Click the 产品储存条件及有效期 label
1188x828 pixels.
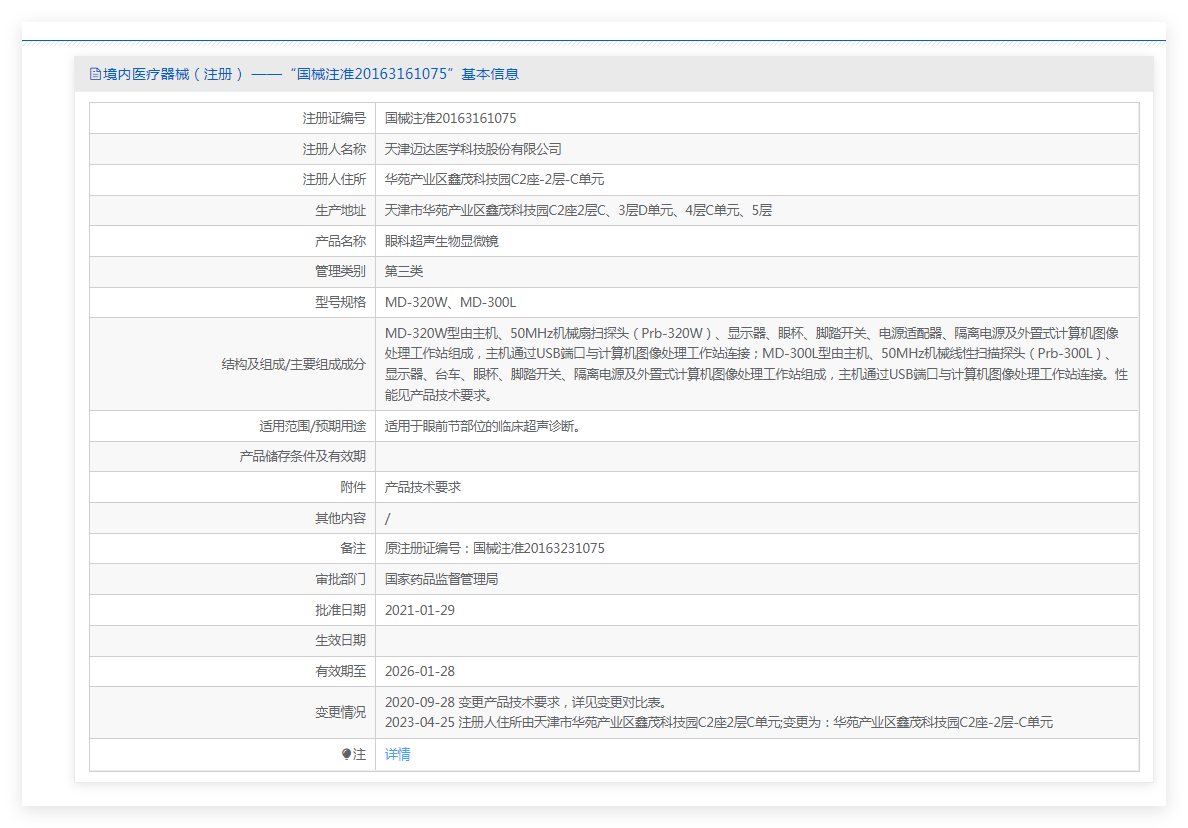point(302,457)
